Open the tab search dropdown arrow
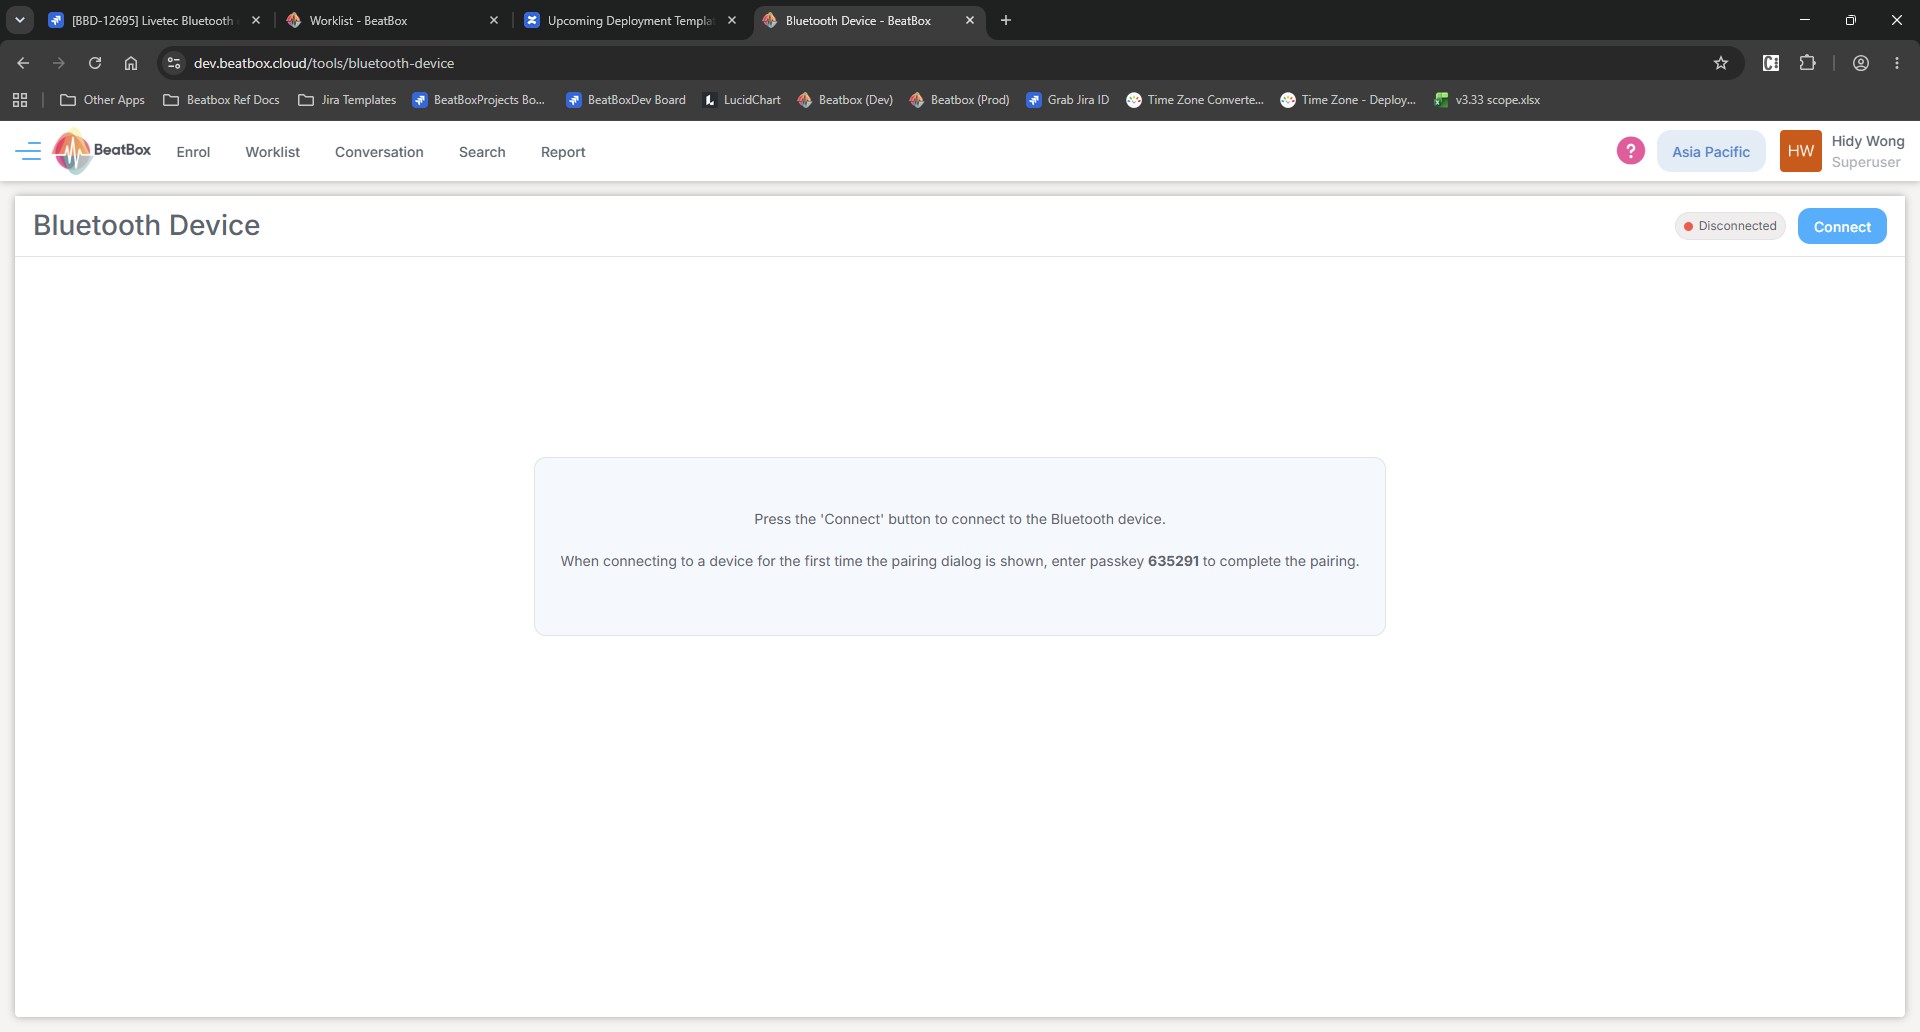The width and height of the screenshot is (1920, 1032). (x=19, y=20)
